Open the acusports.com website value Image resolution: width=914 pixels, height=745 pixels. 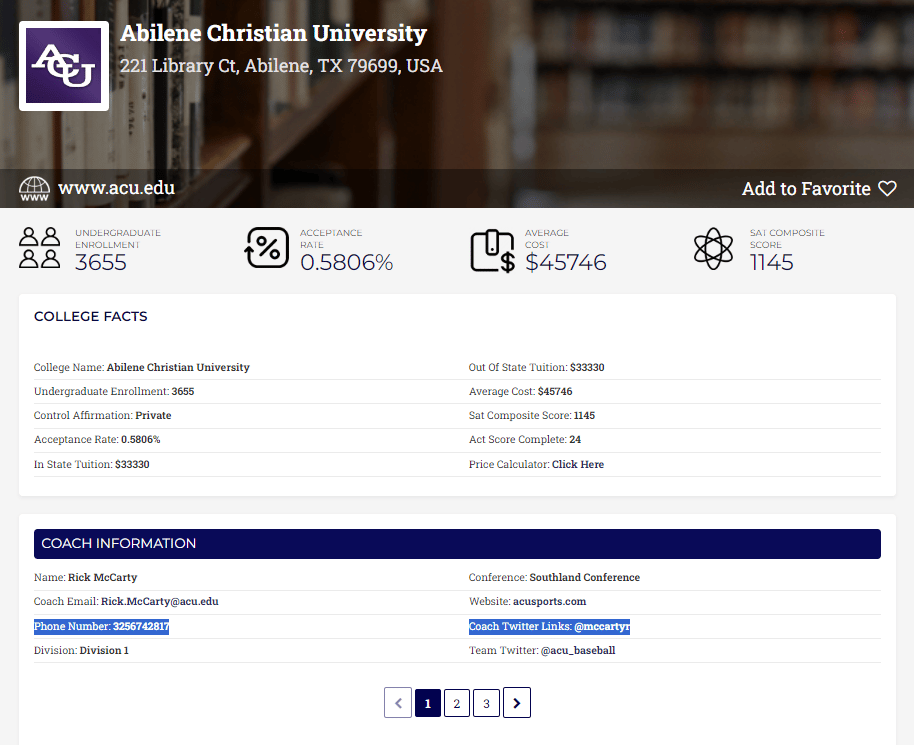point(550,601)
